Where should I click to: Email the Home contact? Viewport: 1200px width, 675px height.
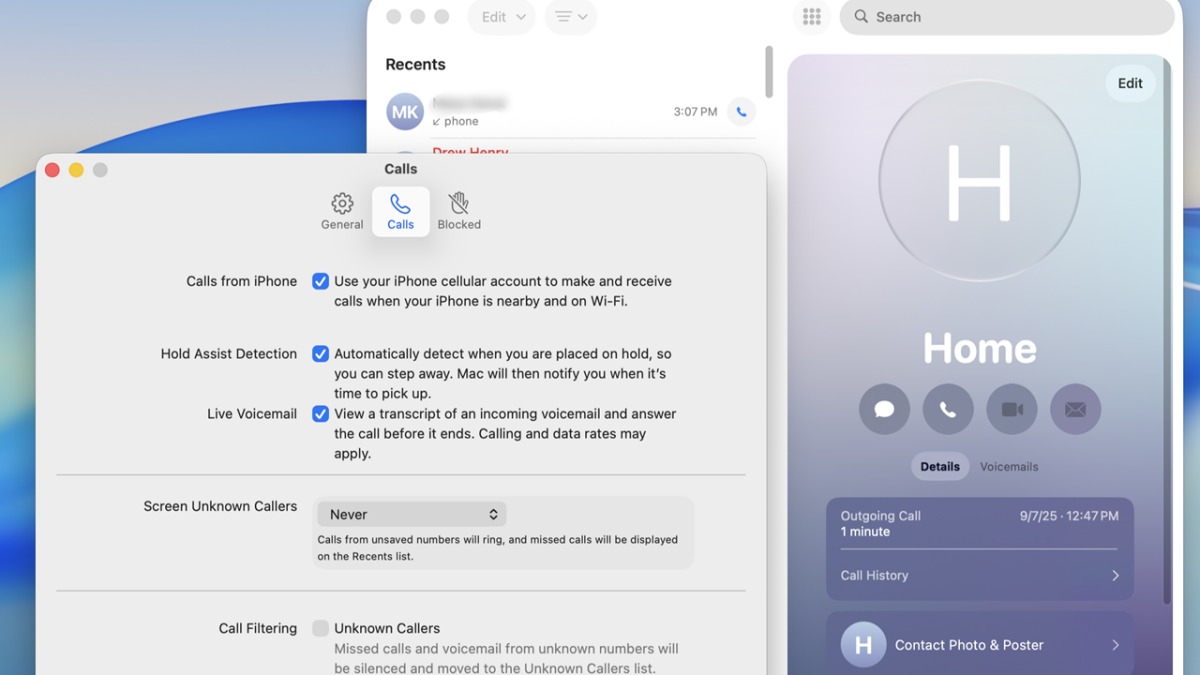(x=1076, y=410)
